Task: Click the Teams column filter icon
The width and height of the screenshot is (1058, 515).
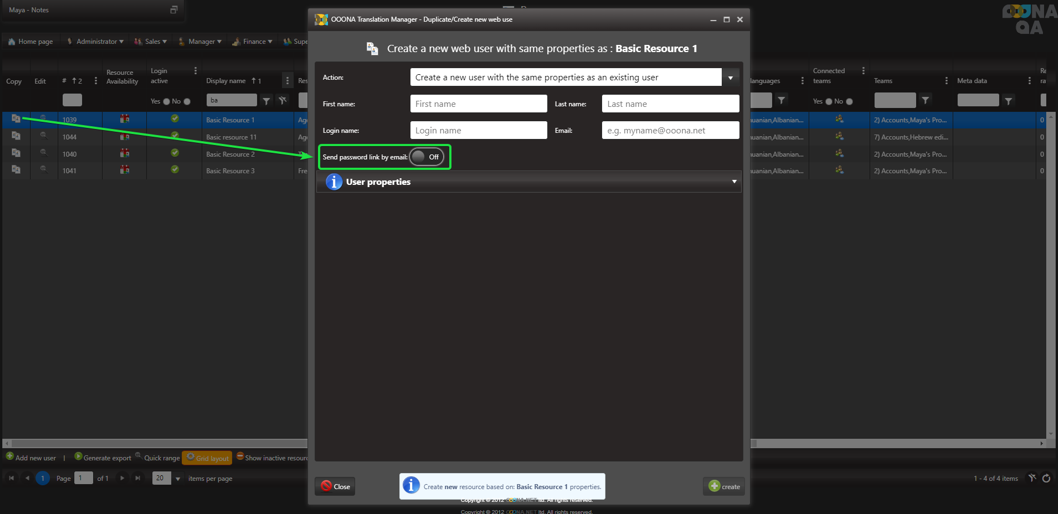Action: [925, 101]
